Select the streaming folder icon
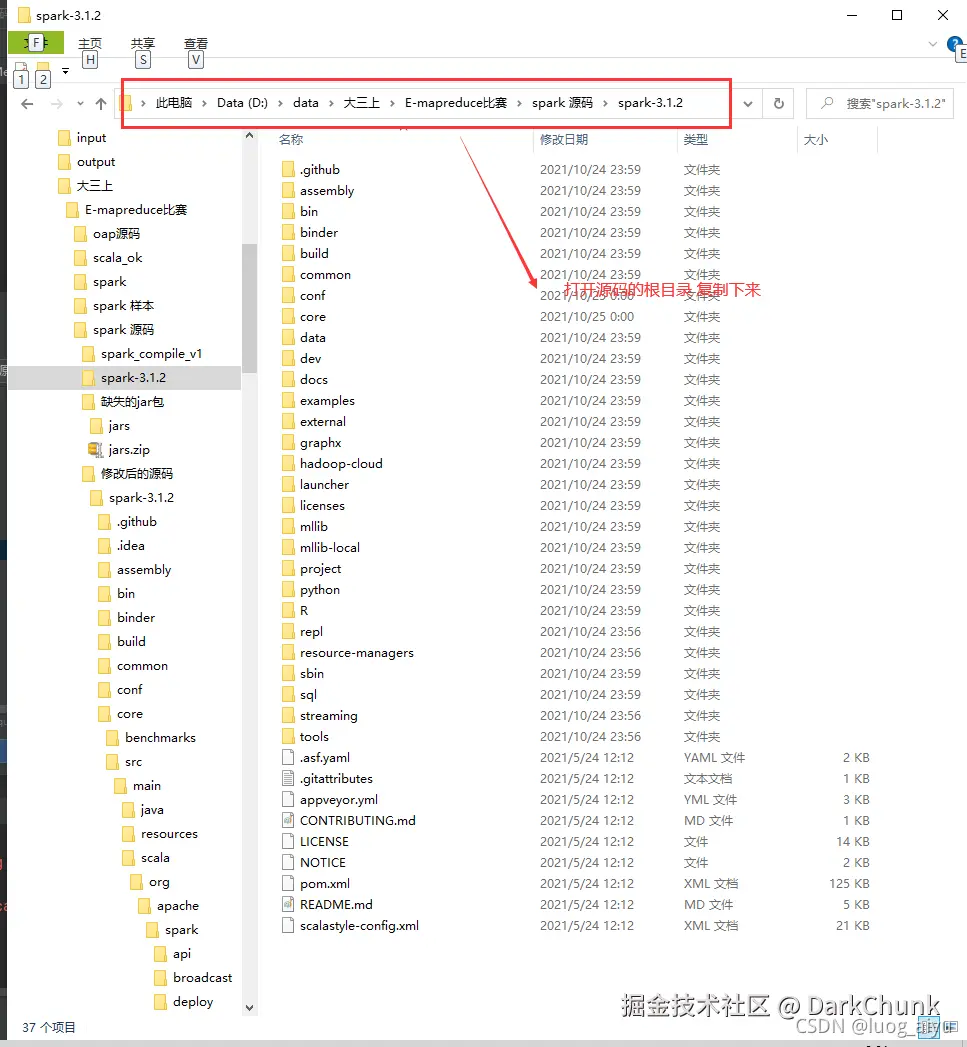The image size is (967, 1047). point(288,716)
